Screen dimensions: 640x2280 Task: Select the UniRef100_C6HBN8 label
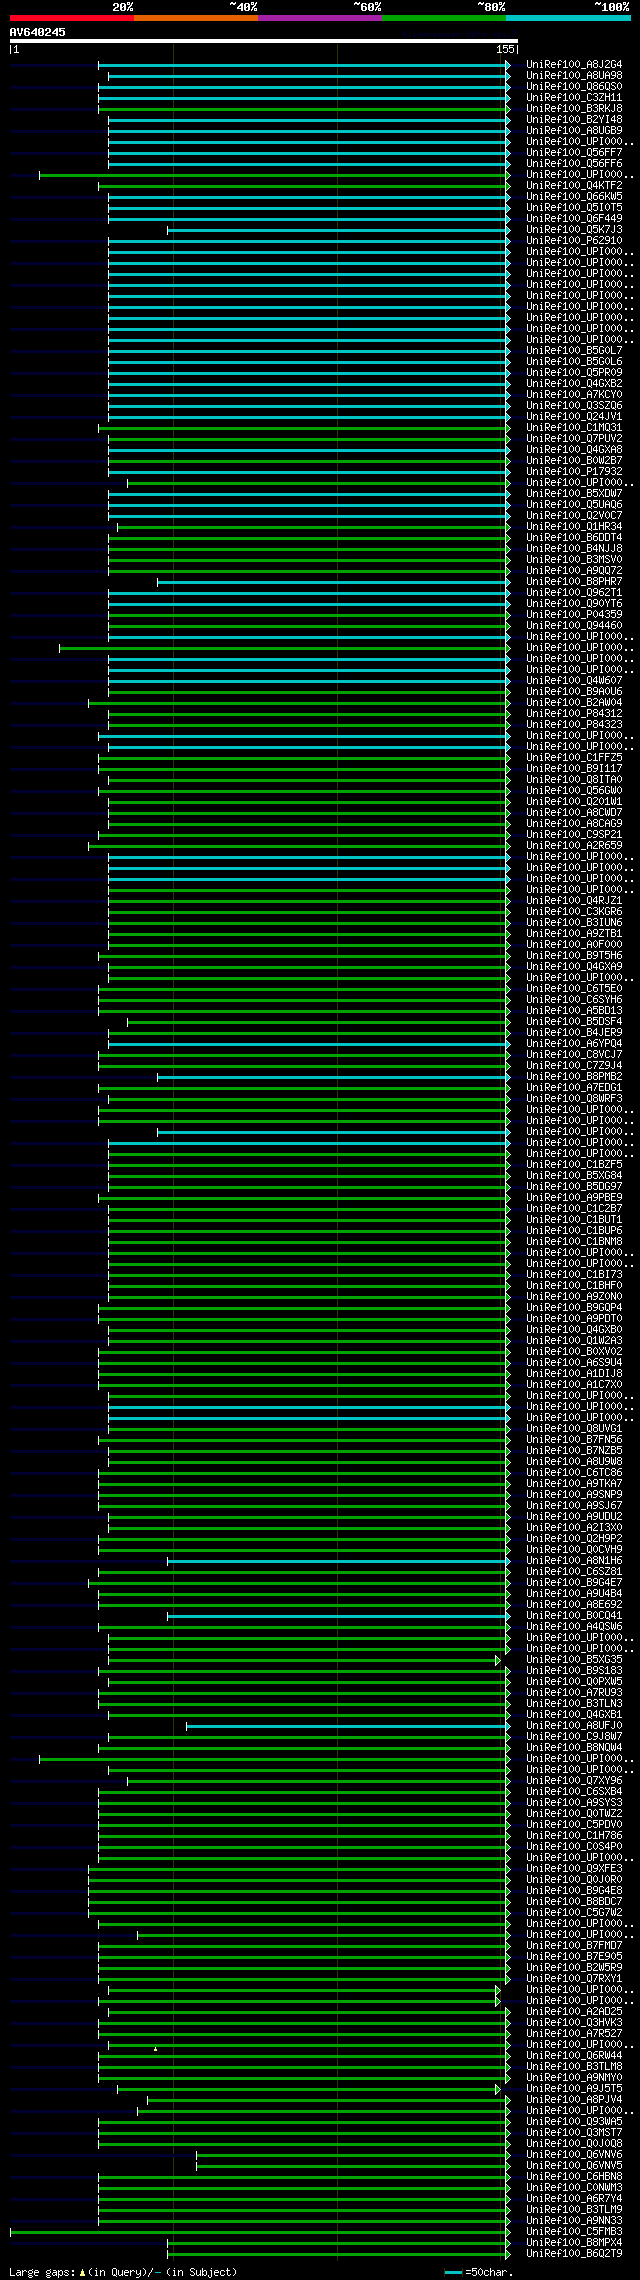point(574,2176)
